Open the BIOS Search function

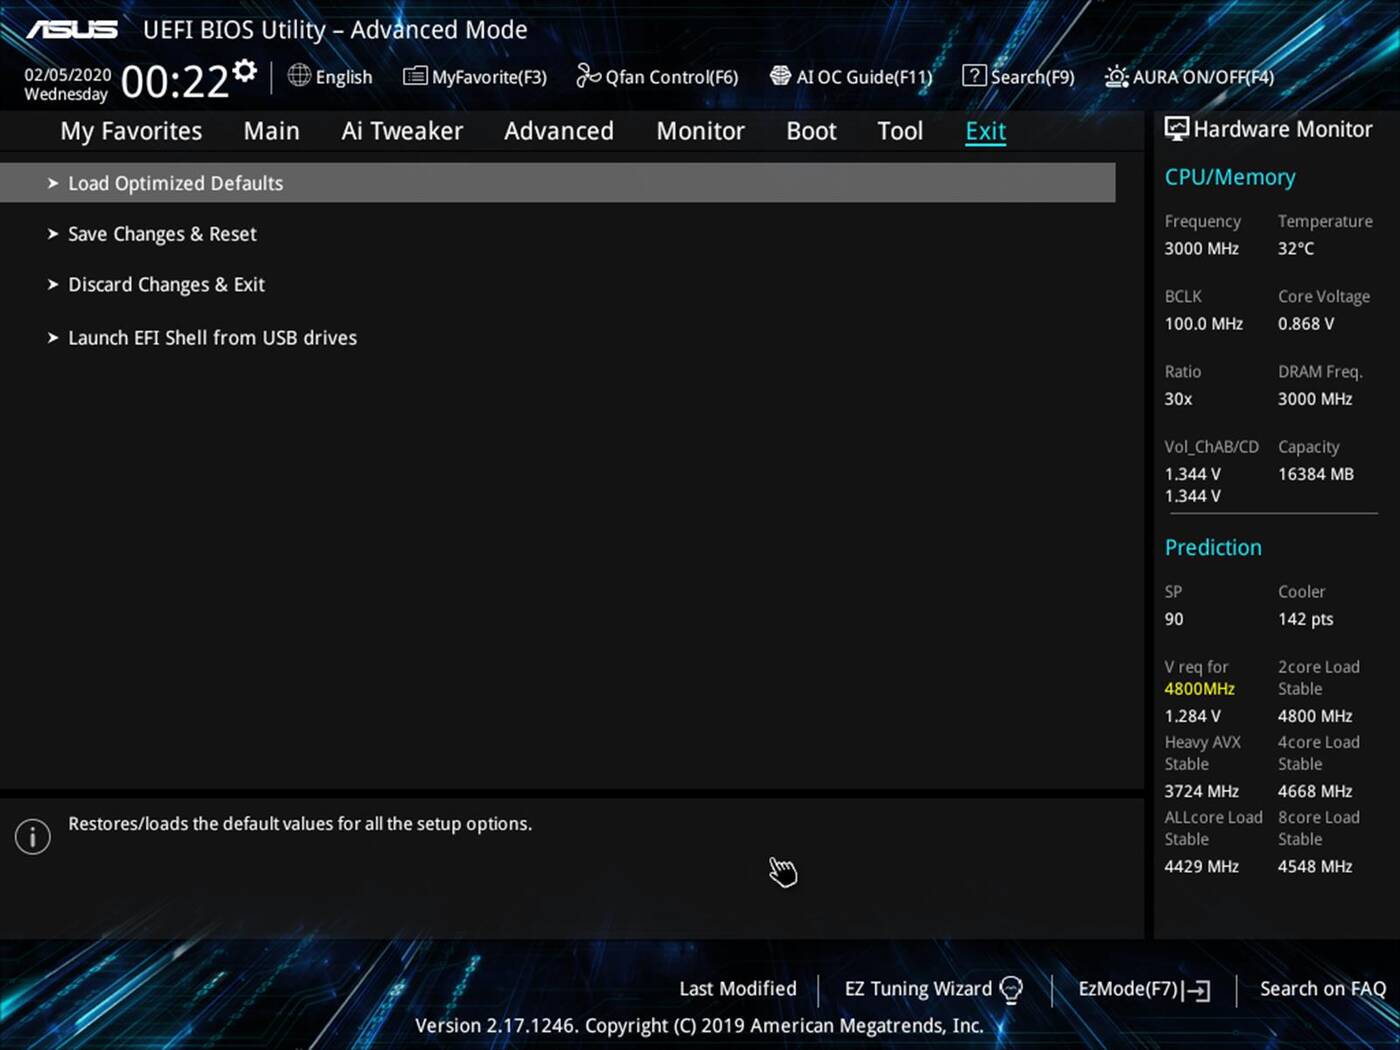pos(1018,76)
